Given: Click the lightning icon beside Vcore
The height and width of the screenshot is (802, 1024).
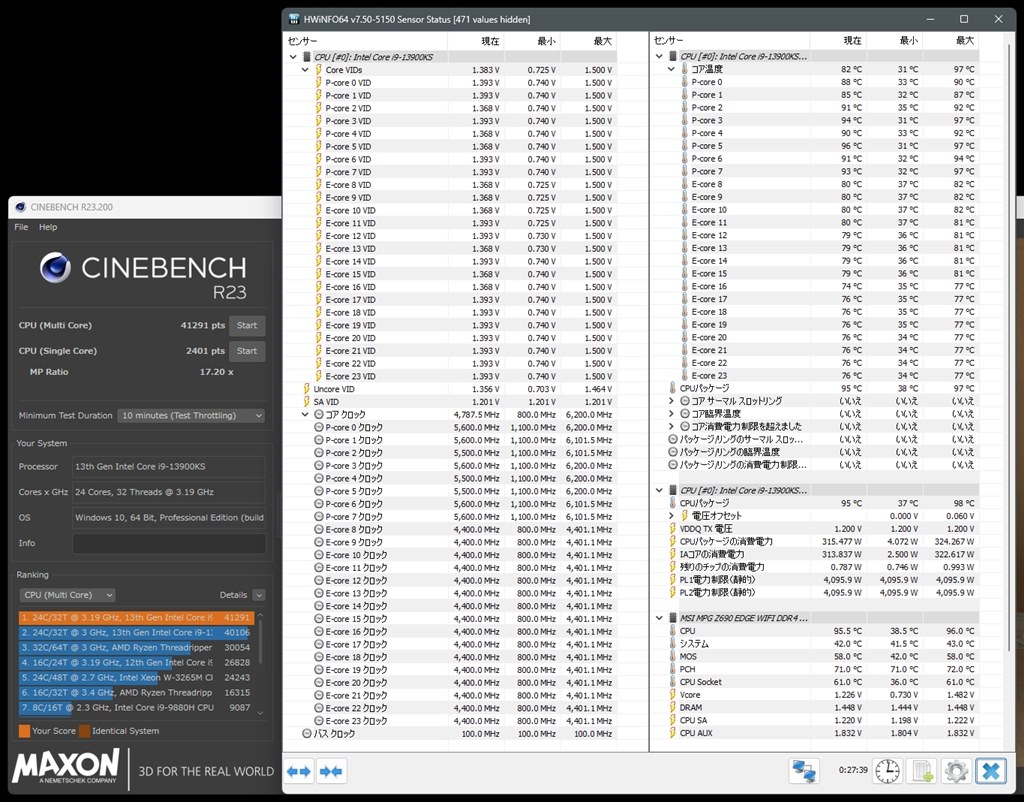Looking at the screenshot, I should (x=673, y=695).
